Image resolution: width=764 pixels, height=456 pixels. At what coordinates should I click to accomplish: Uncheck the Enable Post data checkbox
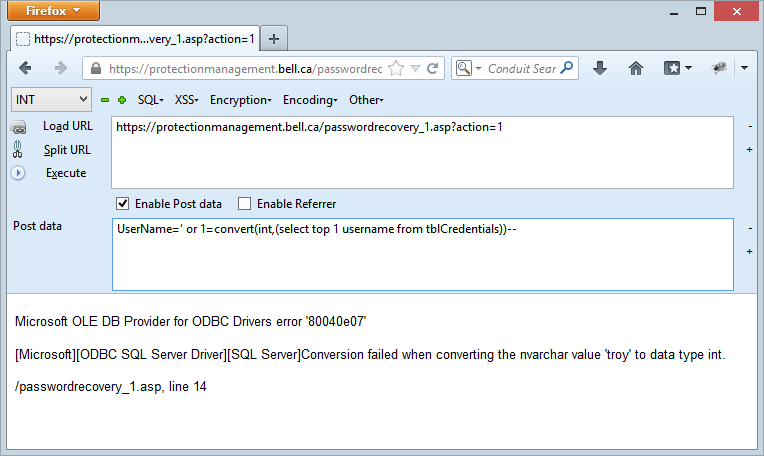pos(122,204)
